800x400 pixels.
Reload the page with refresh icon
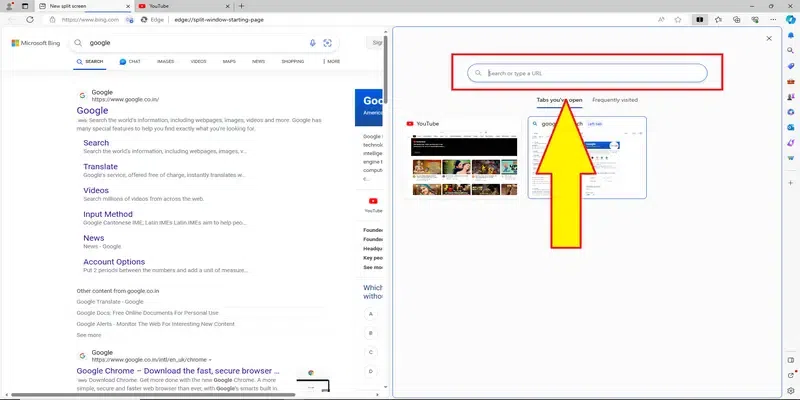click(30, 19)
